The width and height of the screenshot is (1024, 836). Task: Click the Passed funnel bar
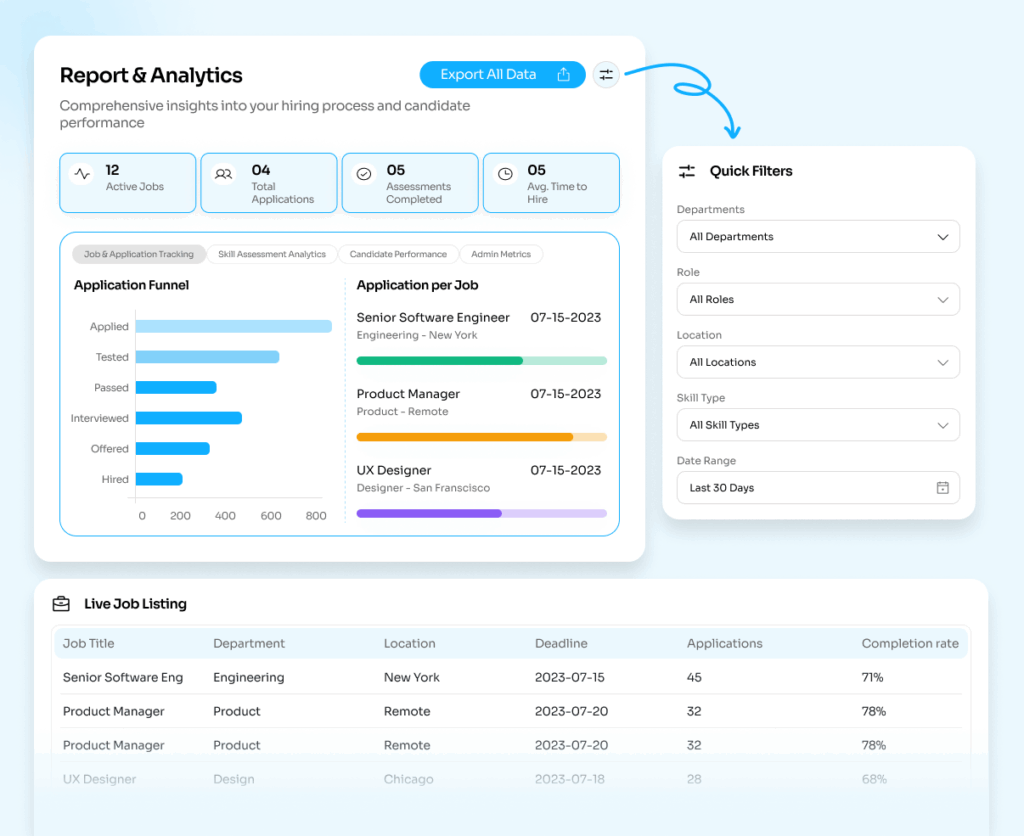tap(176, 387)
